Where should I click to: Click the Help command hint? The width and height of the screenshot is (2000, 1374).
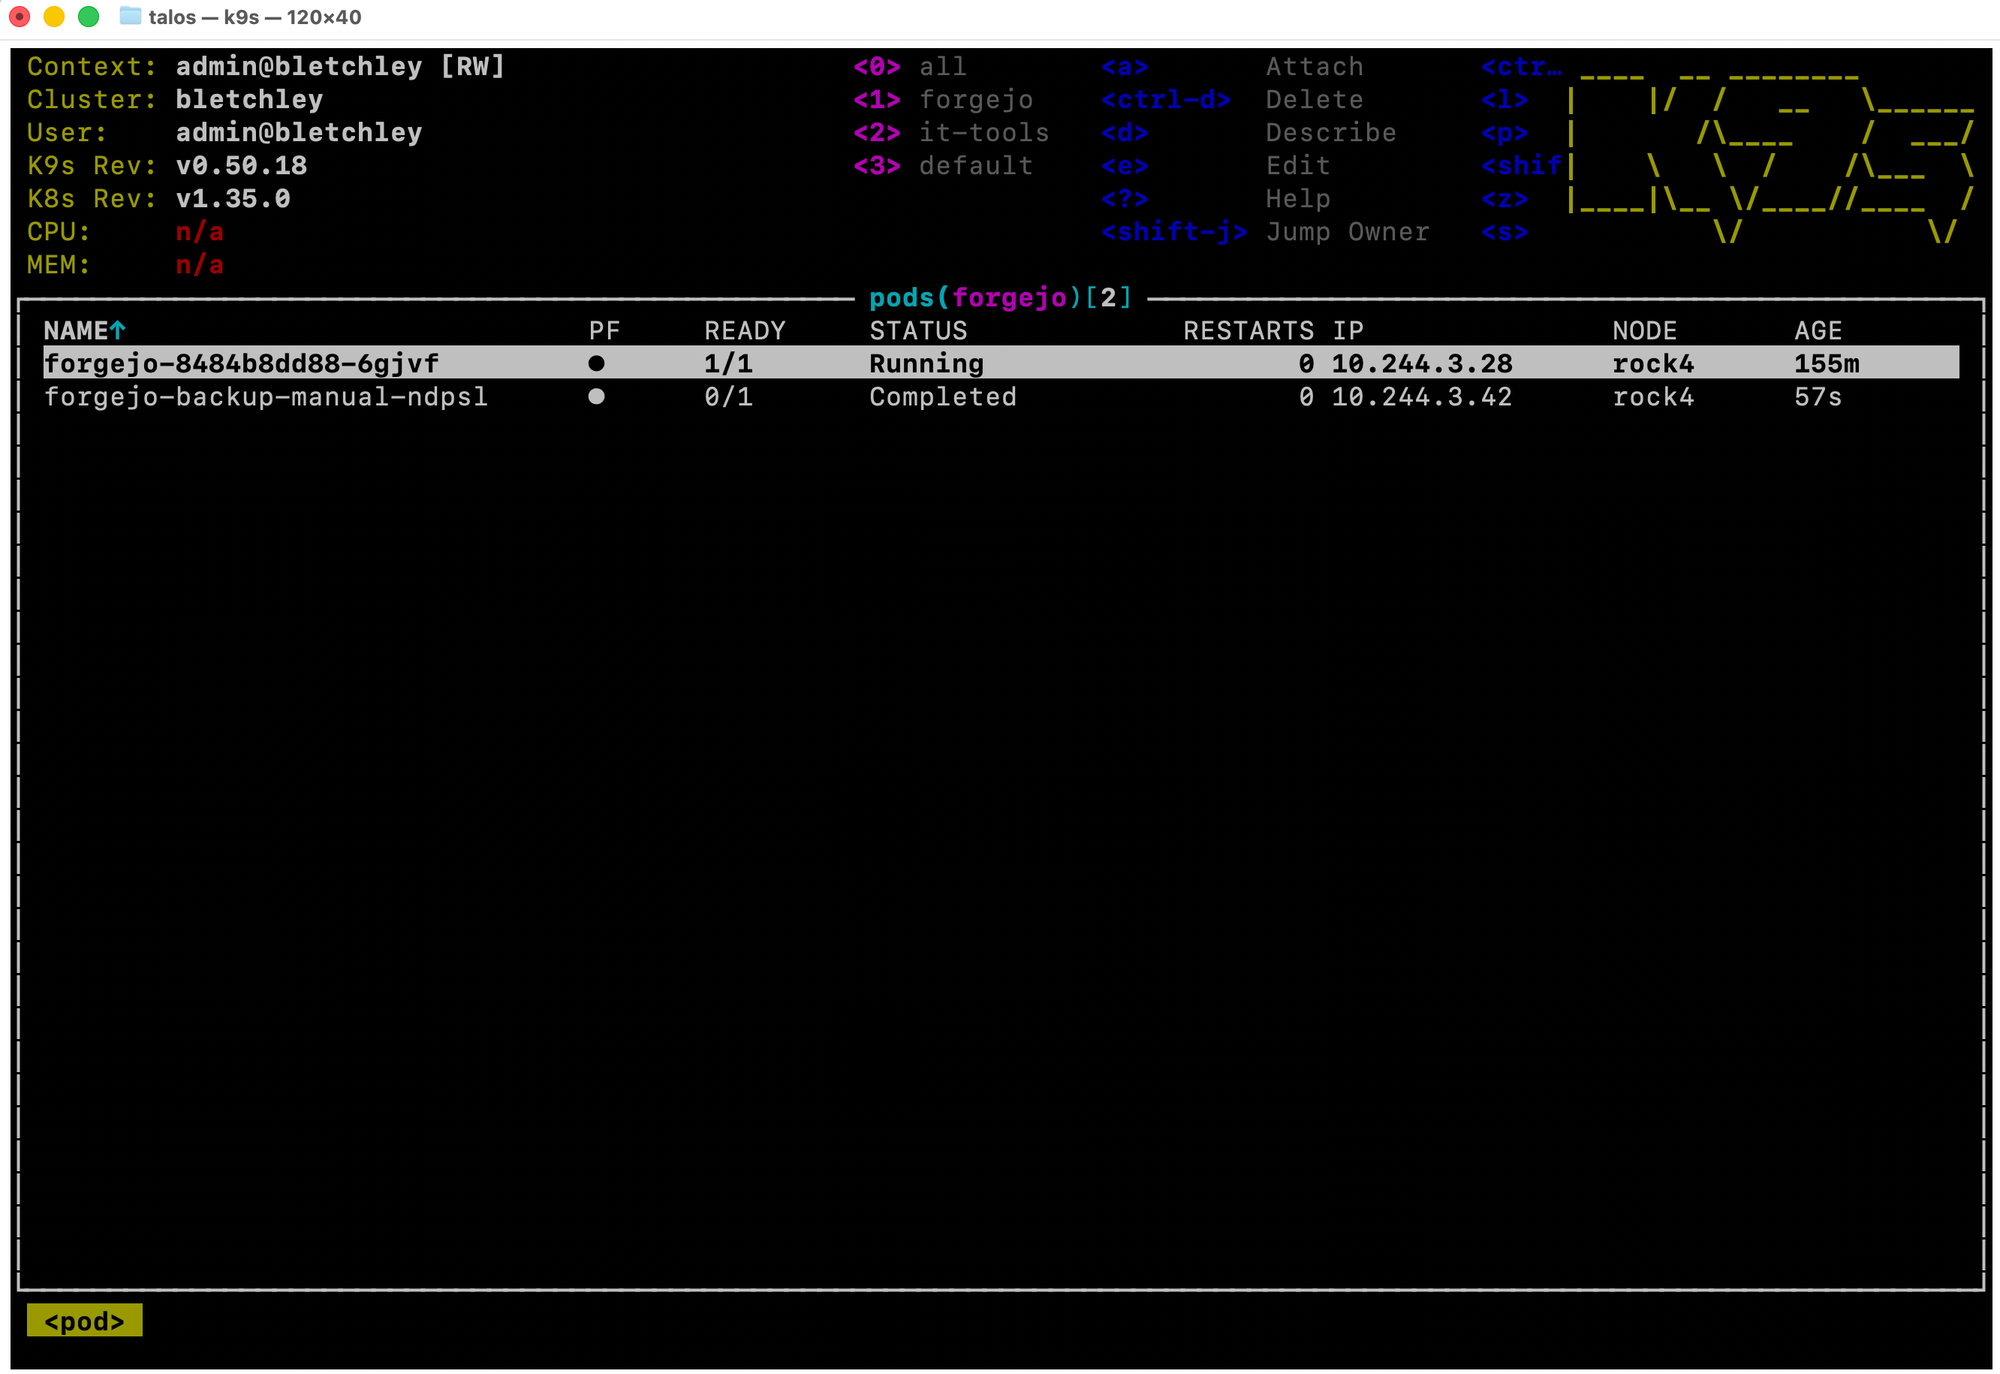coord(1298,198)
